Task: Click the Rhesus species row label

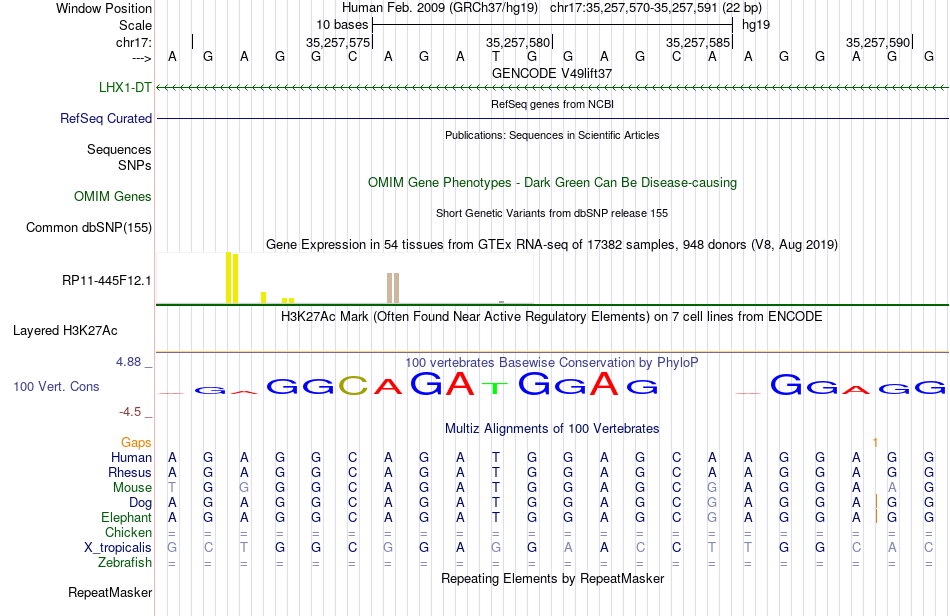Action: coord(130,472)
